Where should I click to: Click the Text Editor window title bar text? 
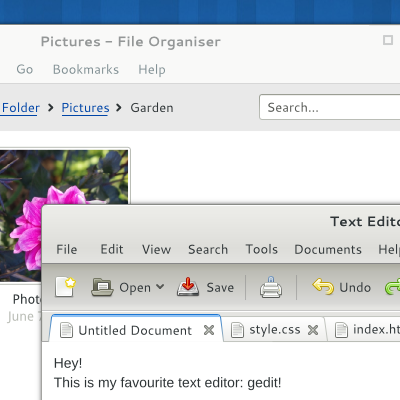pos(365,222)
